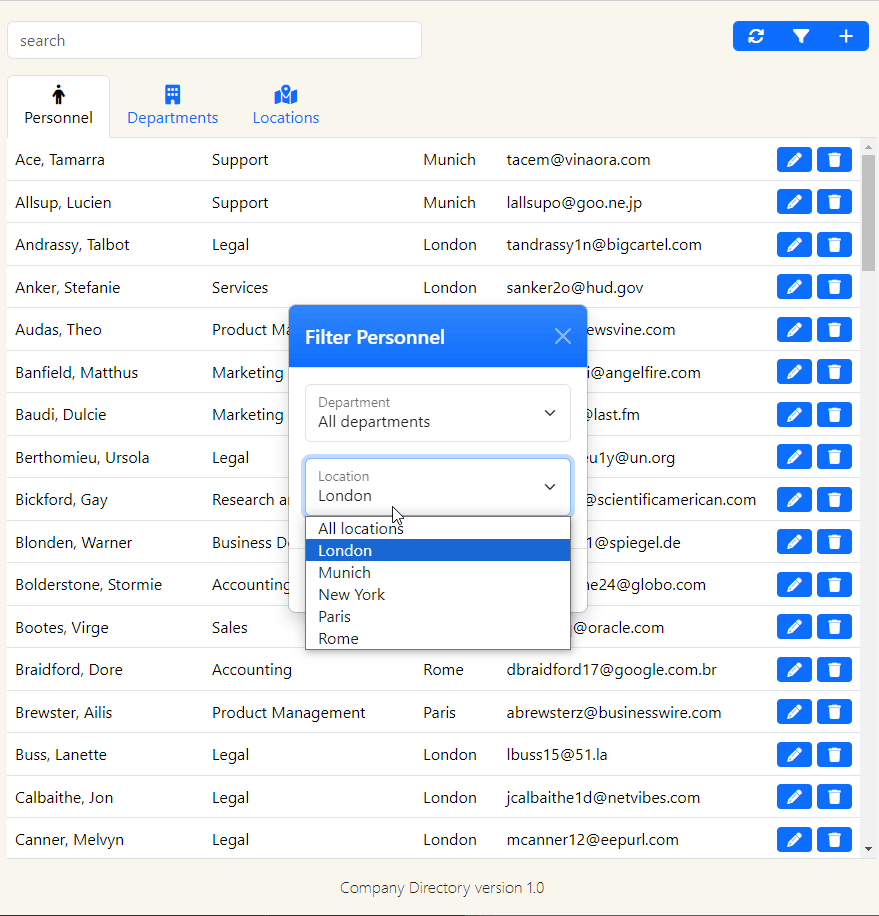Edit Canner, Melvyn's details
This screenshot has width=879, height=916.
point(794,839)
